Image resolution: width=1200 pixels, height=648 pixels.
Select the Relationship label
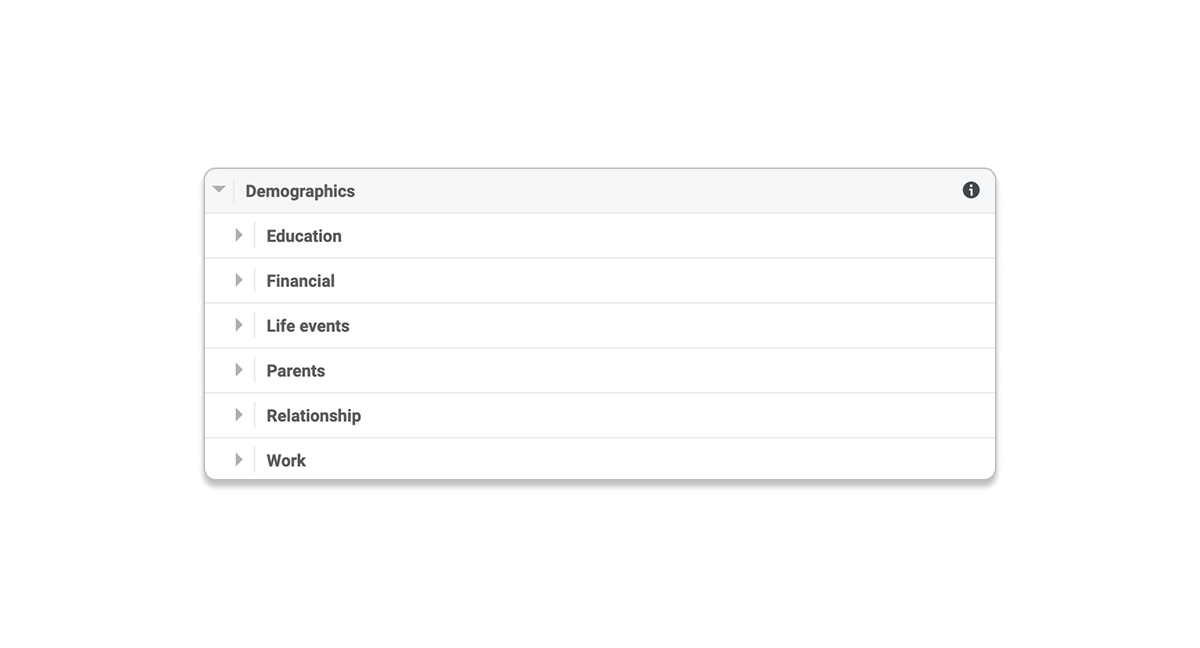click(x=313, y=416)
